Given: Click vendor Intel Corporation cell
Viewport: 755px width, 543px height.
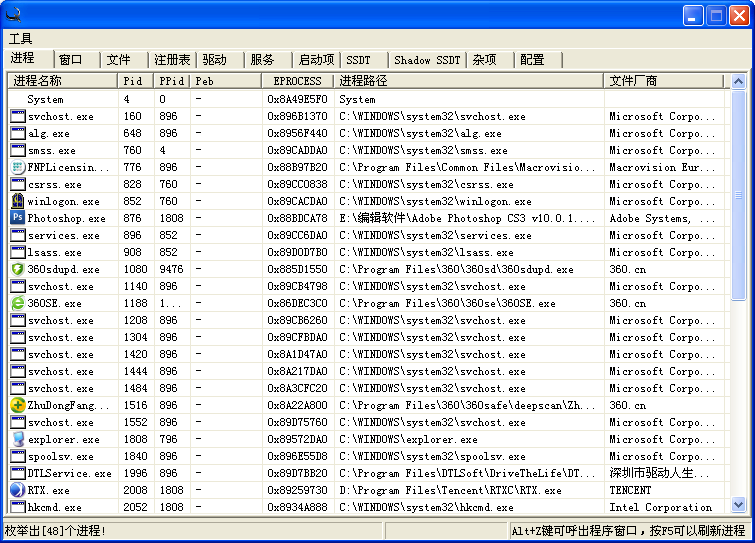Looking at the screenshot, I should point(660,507).
